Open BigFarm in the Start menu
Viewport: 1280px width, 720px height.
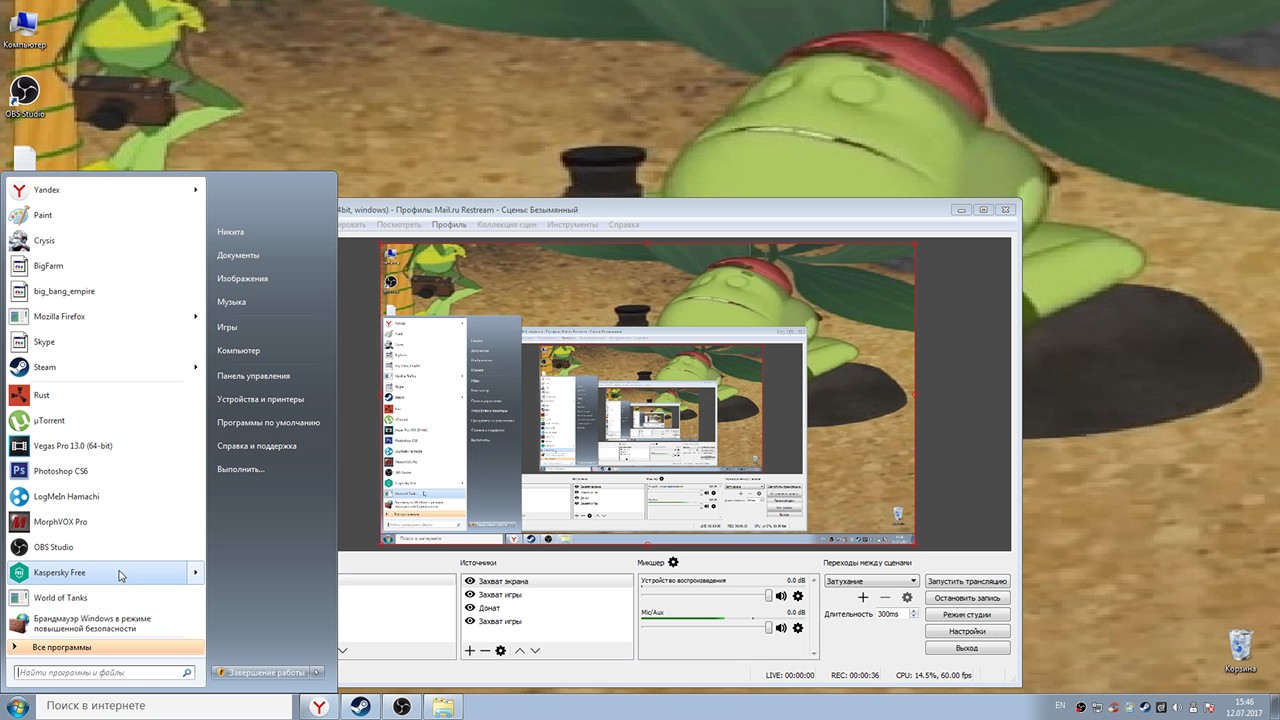point(105,266)
